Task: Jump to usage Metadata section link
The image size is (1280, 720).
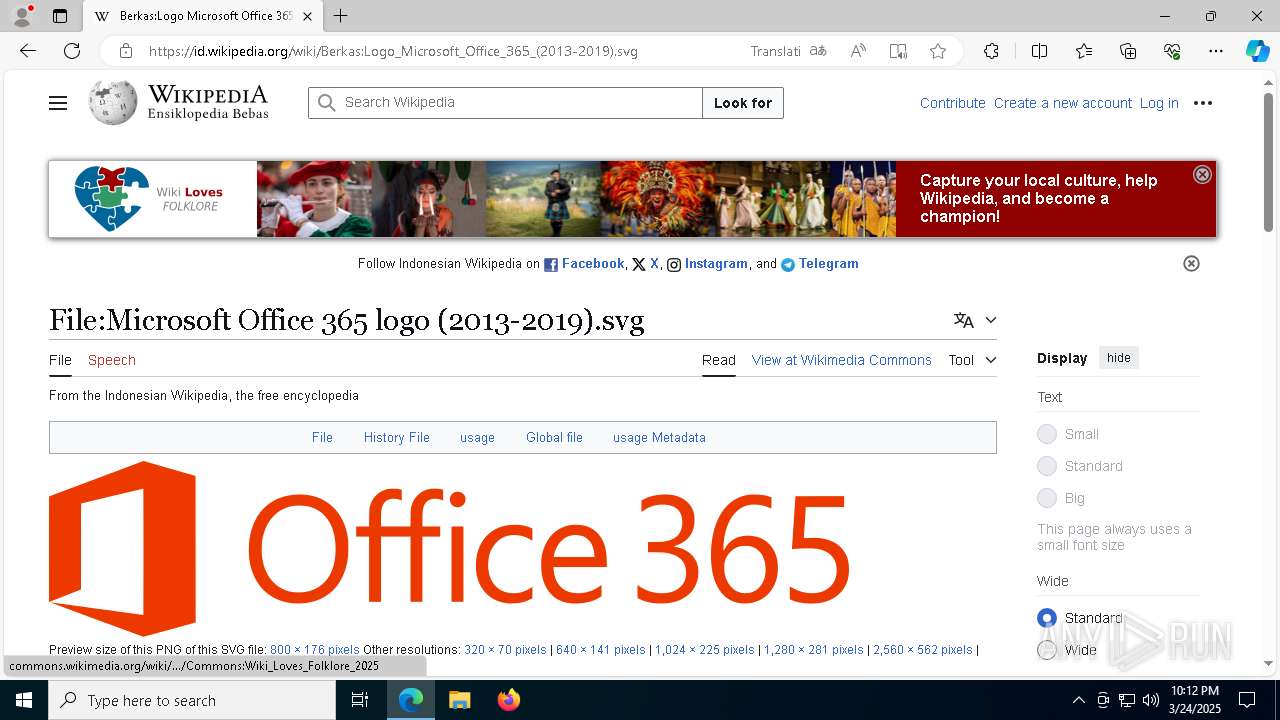Action: coord(659,437)
